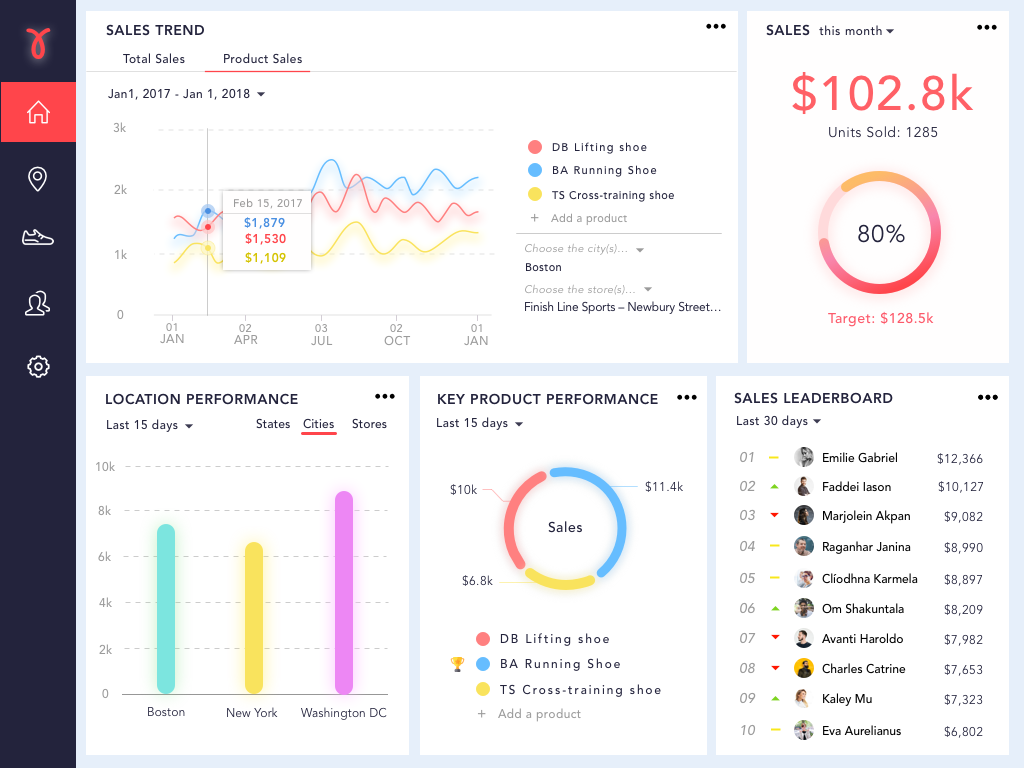This screenshot has width=1024, height=768.
Task: Toggle BA Running Shoe blue dot in Sales Trend
Action: (x=535, y=170)
